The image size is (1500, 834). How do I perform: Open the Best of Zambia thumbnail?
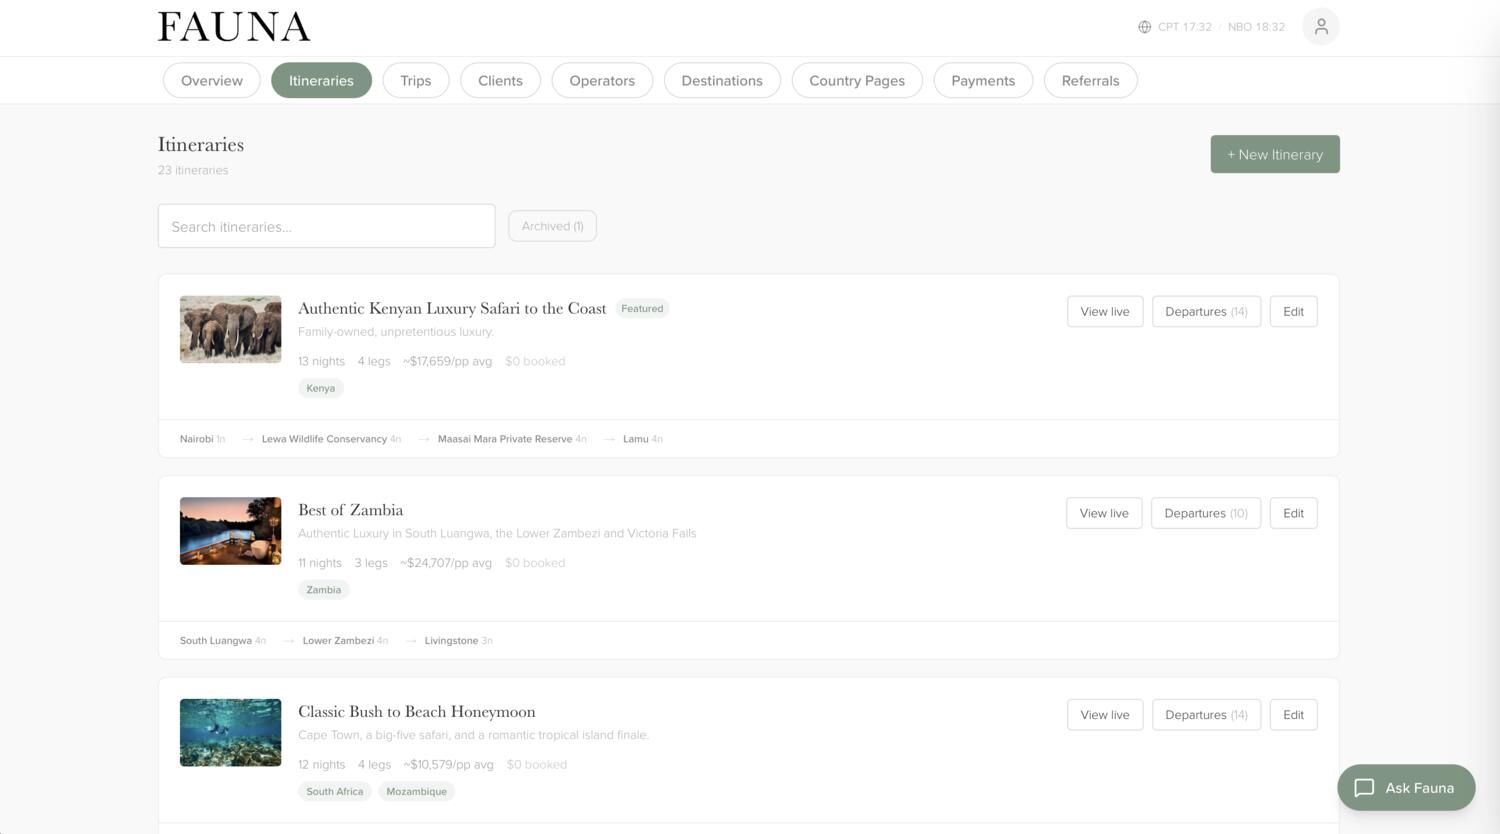point(231,531)
